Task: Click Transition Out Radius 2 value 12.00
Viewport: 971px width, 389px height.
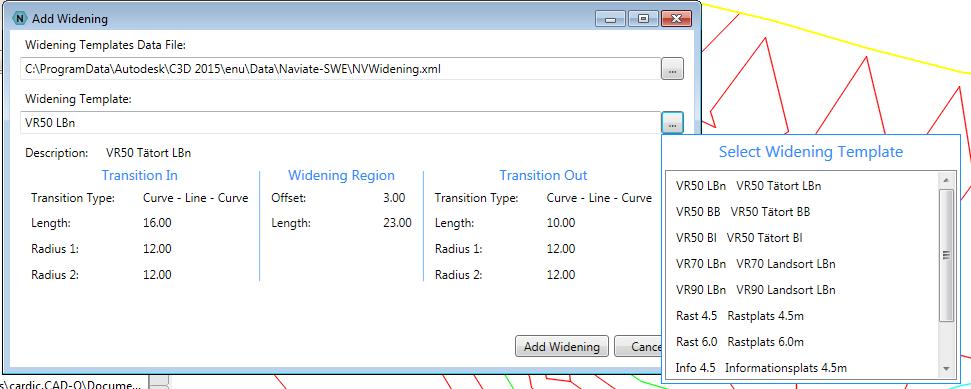Action: pyautogui.click(x=561, y=274)
